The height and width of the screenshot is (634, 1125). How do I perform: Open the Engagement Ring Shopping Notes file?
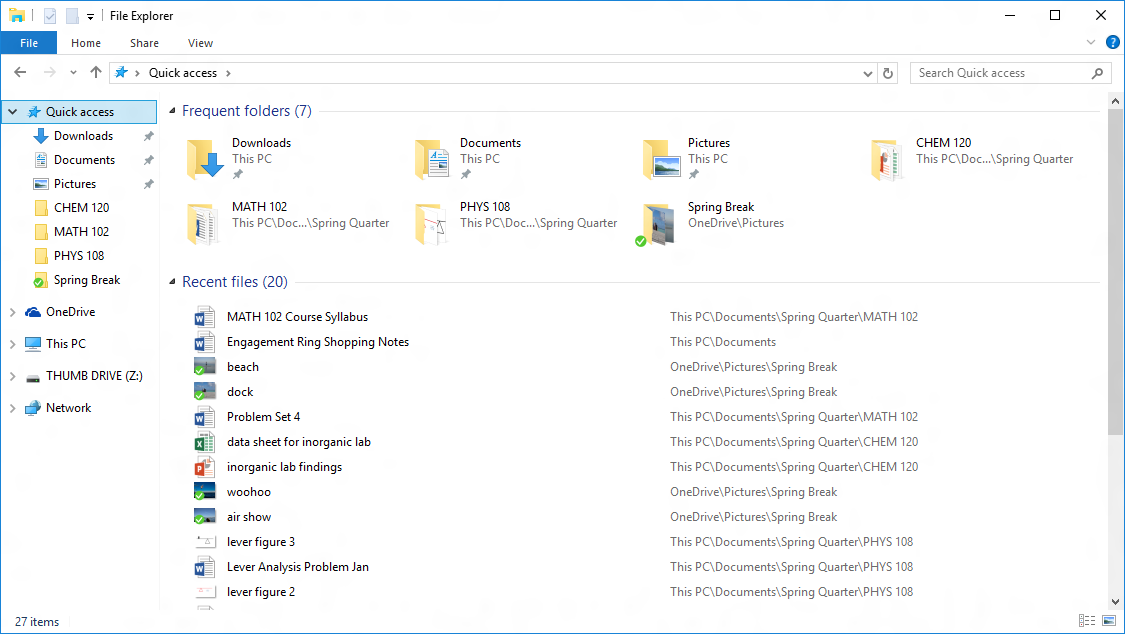click(x=317, y=341)
